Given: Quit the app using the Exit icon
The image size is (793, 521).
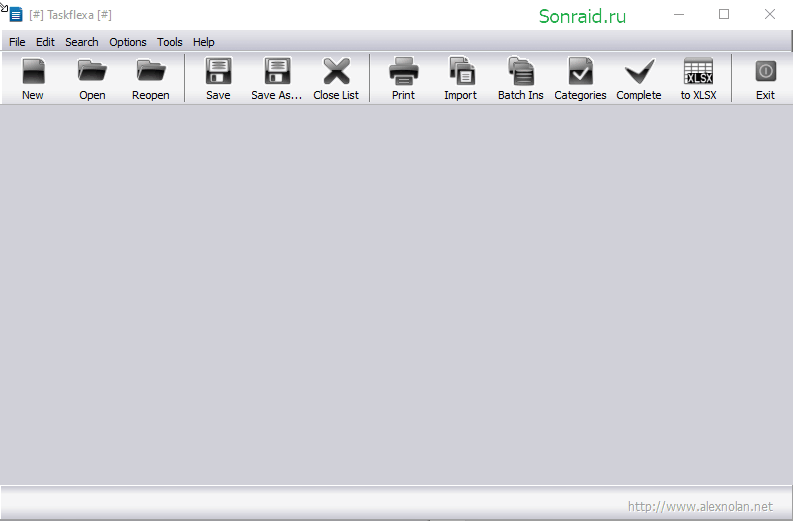Looking at the screenshot, I should [x=766, y=71].
